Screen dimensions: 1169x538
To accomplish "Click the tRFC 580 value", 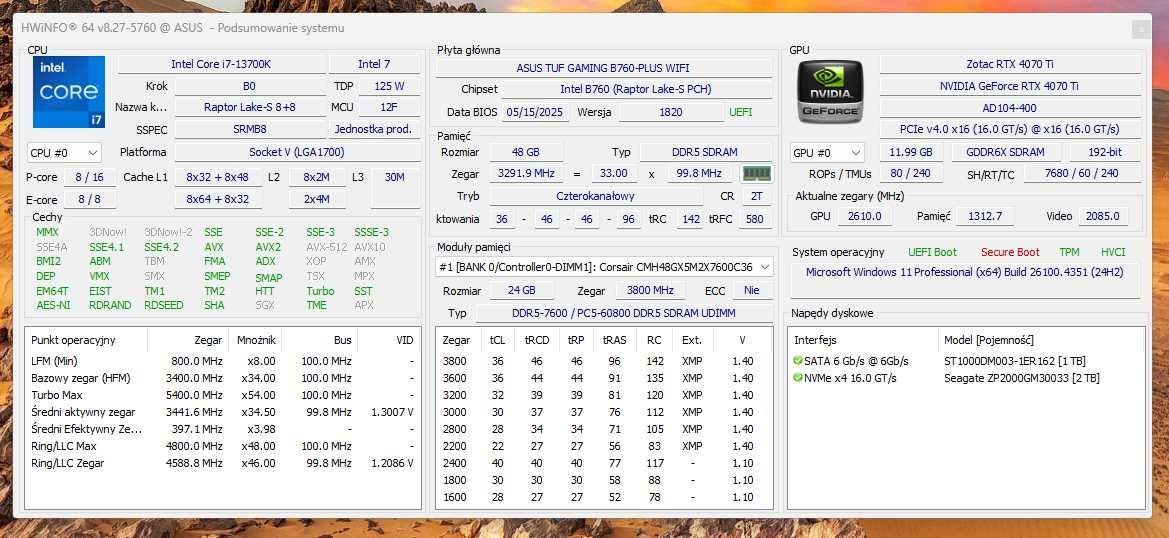I will [x=754, y=220].
